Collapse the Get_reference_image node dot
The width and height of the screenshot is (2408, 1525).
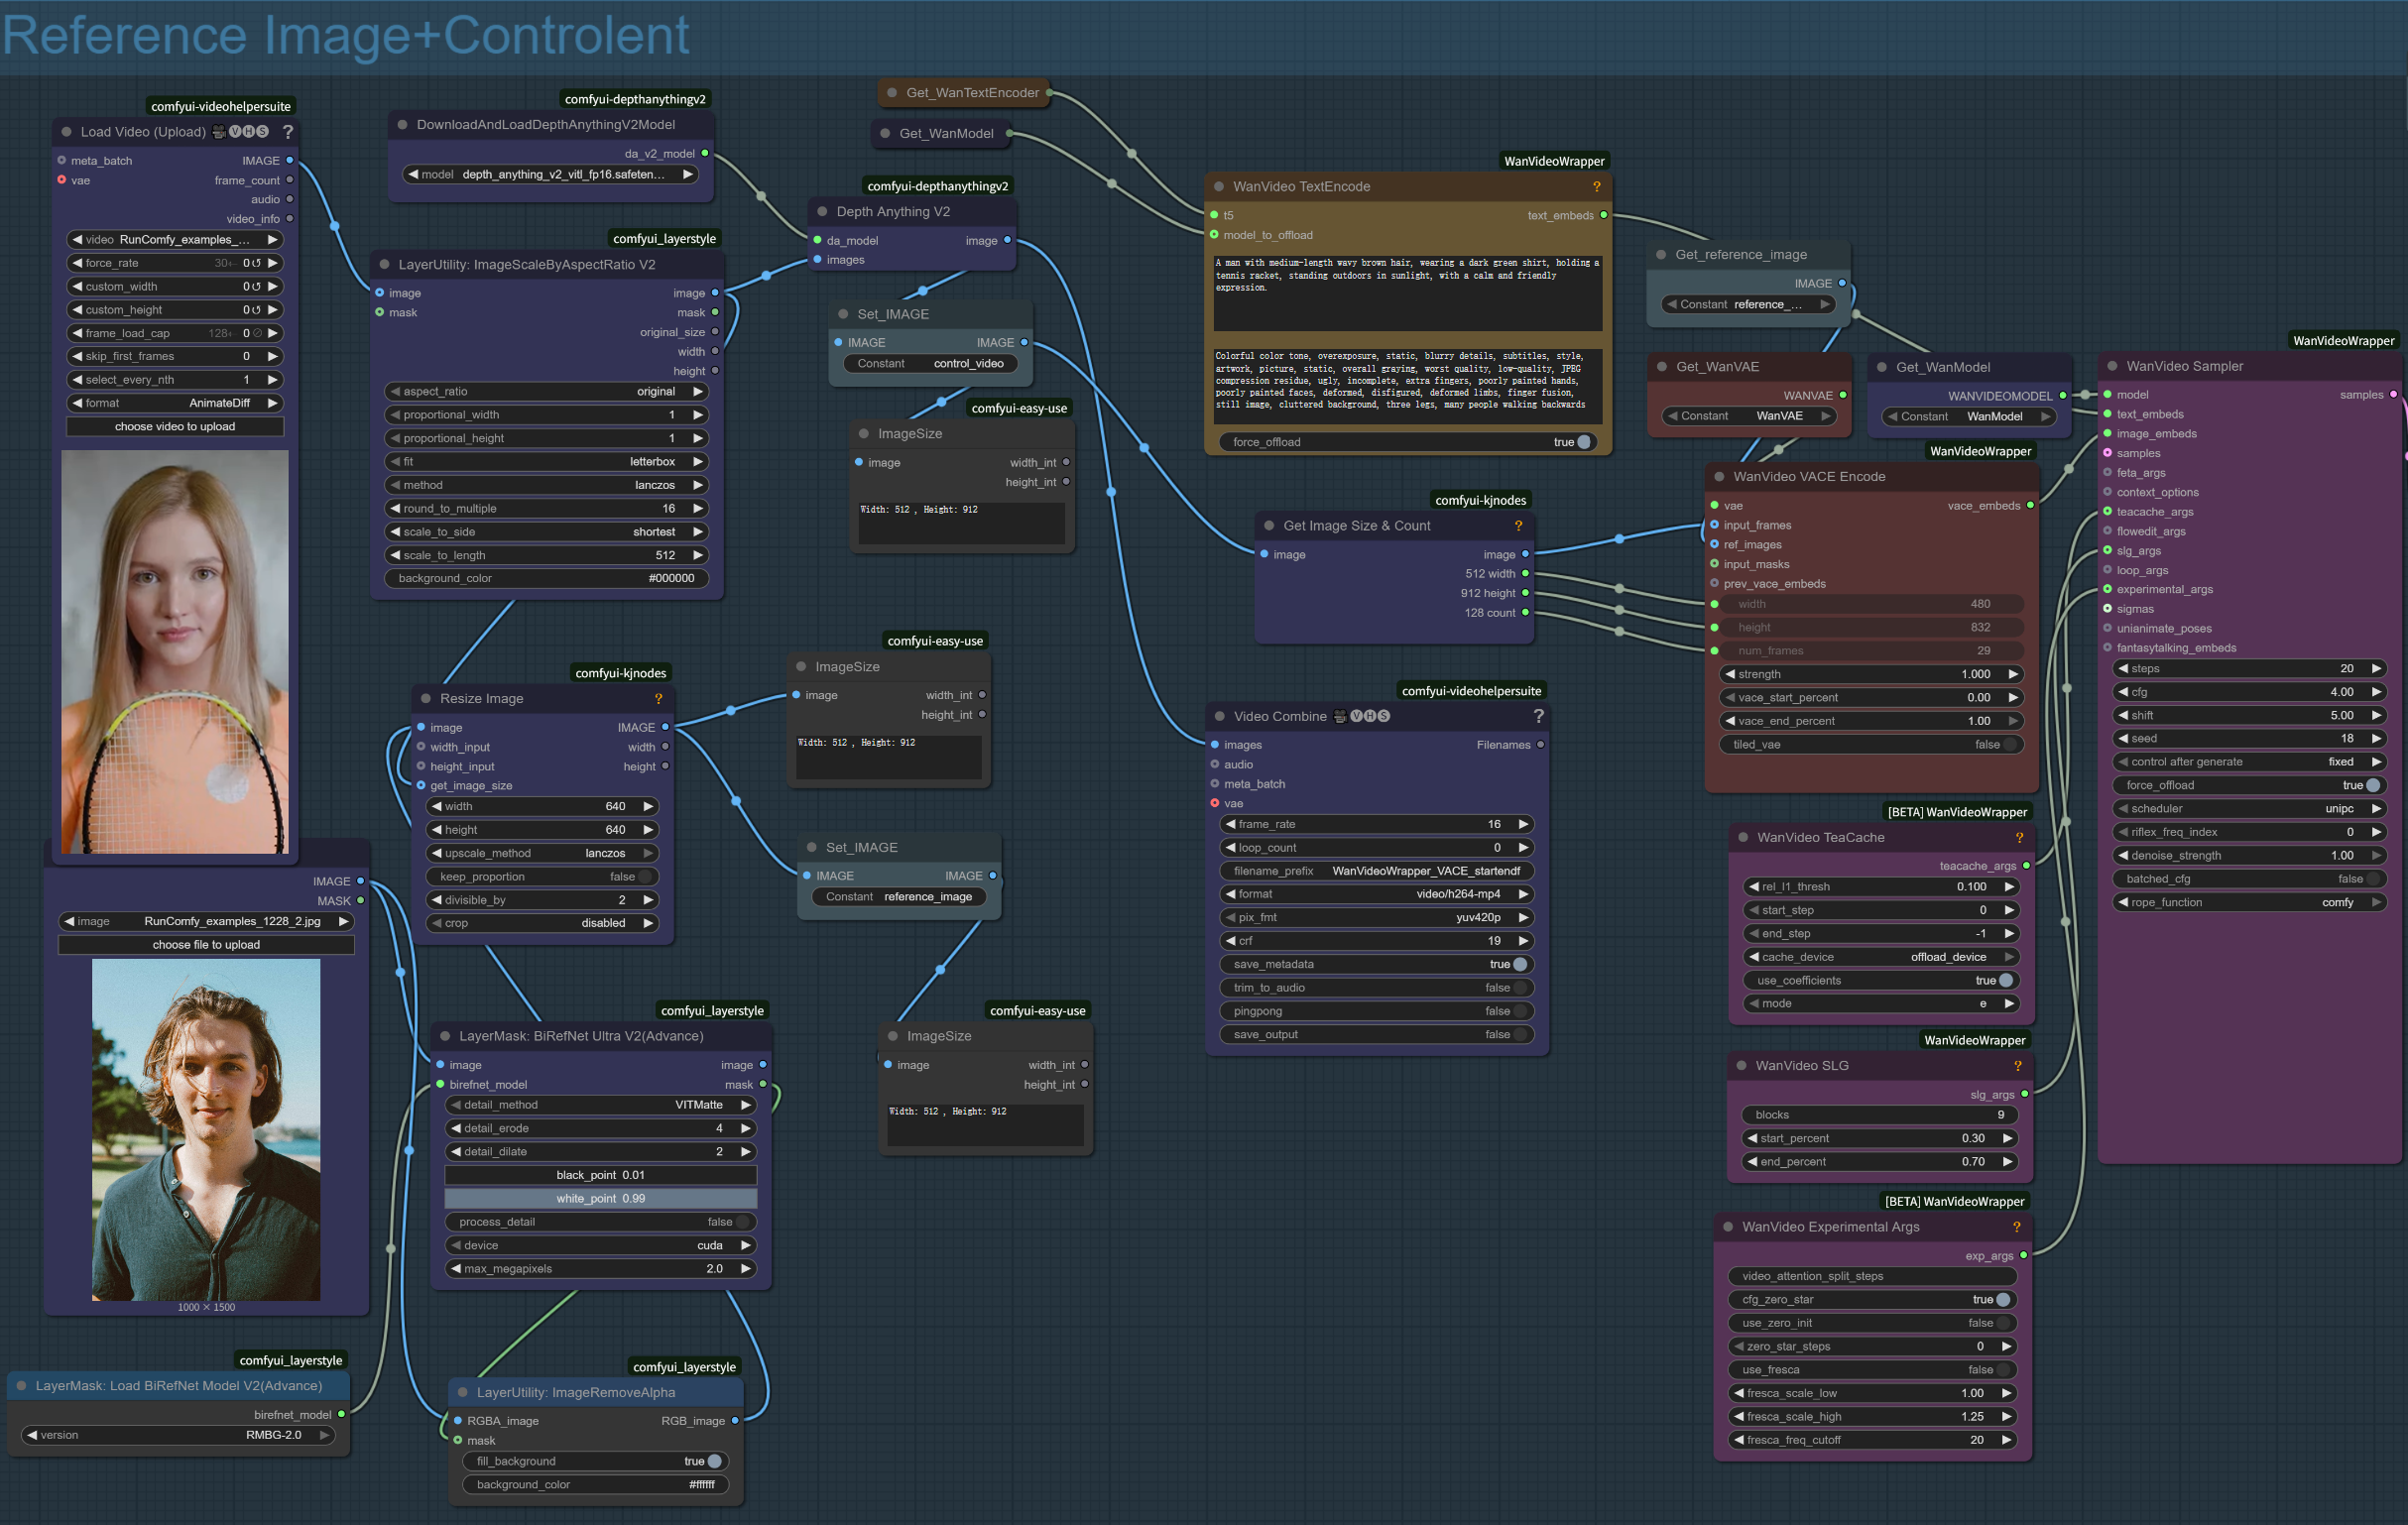[x=1662, y=254]
